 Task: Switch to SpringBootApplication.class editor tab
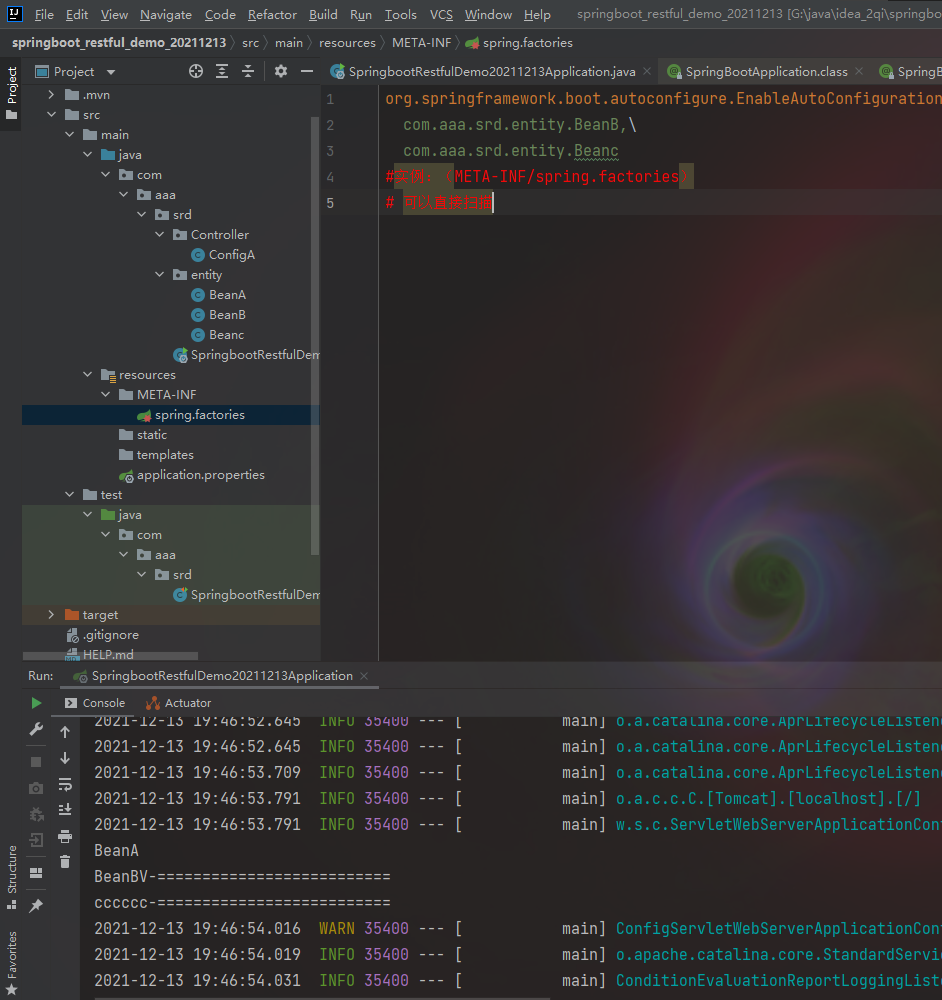coord(767,72)
